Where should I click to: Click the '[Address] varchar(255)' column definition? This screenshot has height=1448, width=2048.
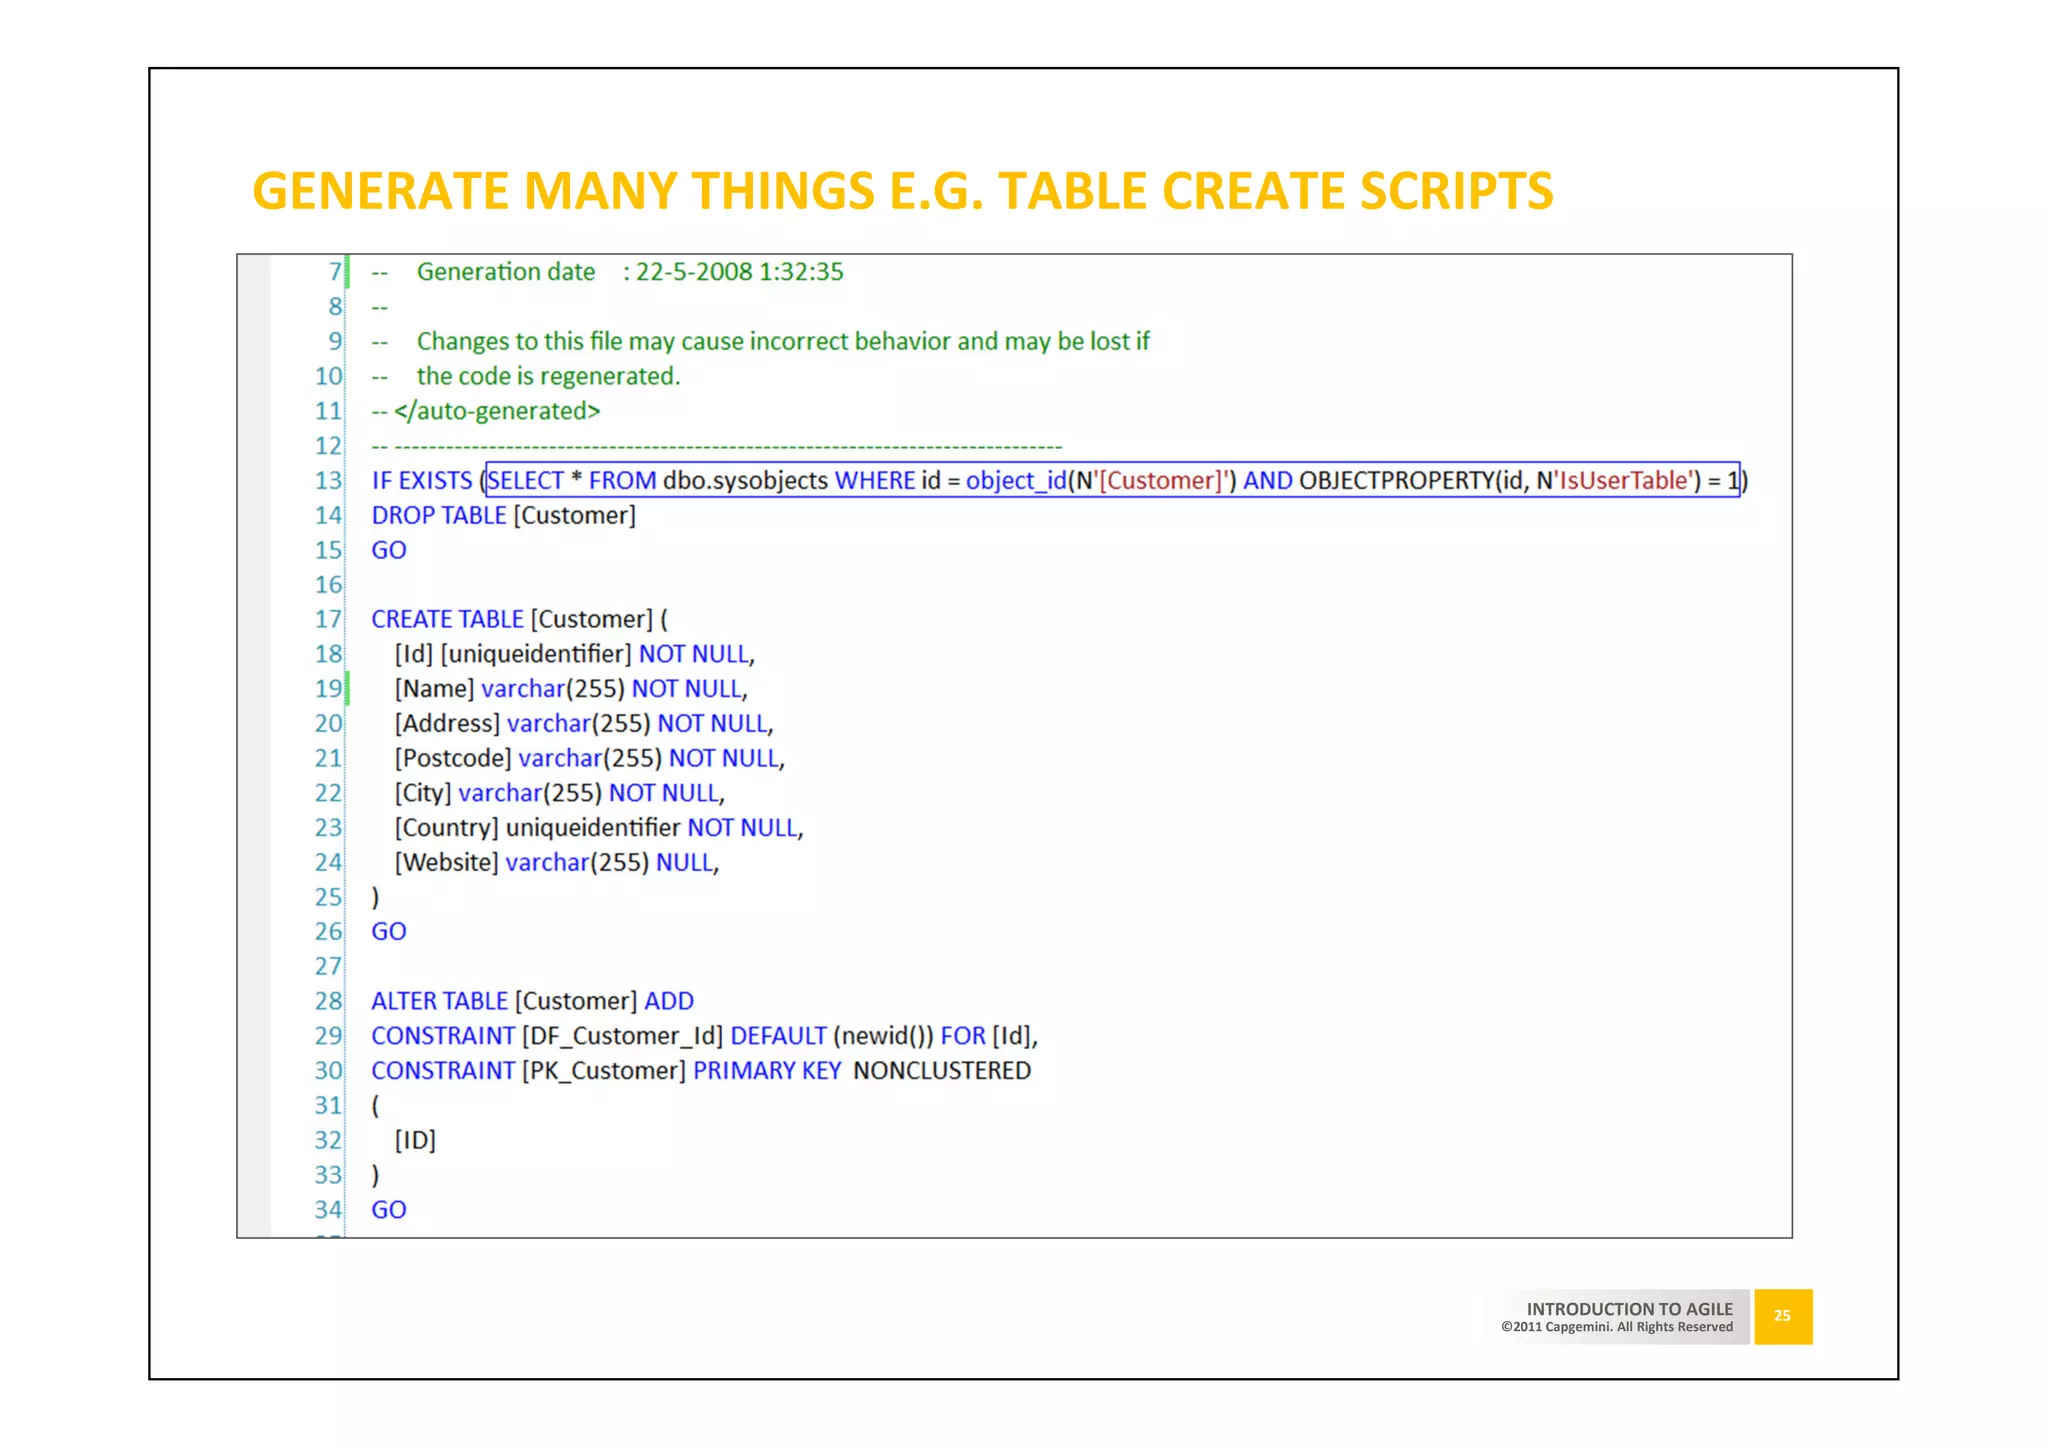click(584, 724)
